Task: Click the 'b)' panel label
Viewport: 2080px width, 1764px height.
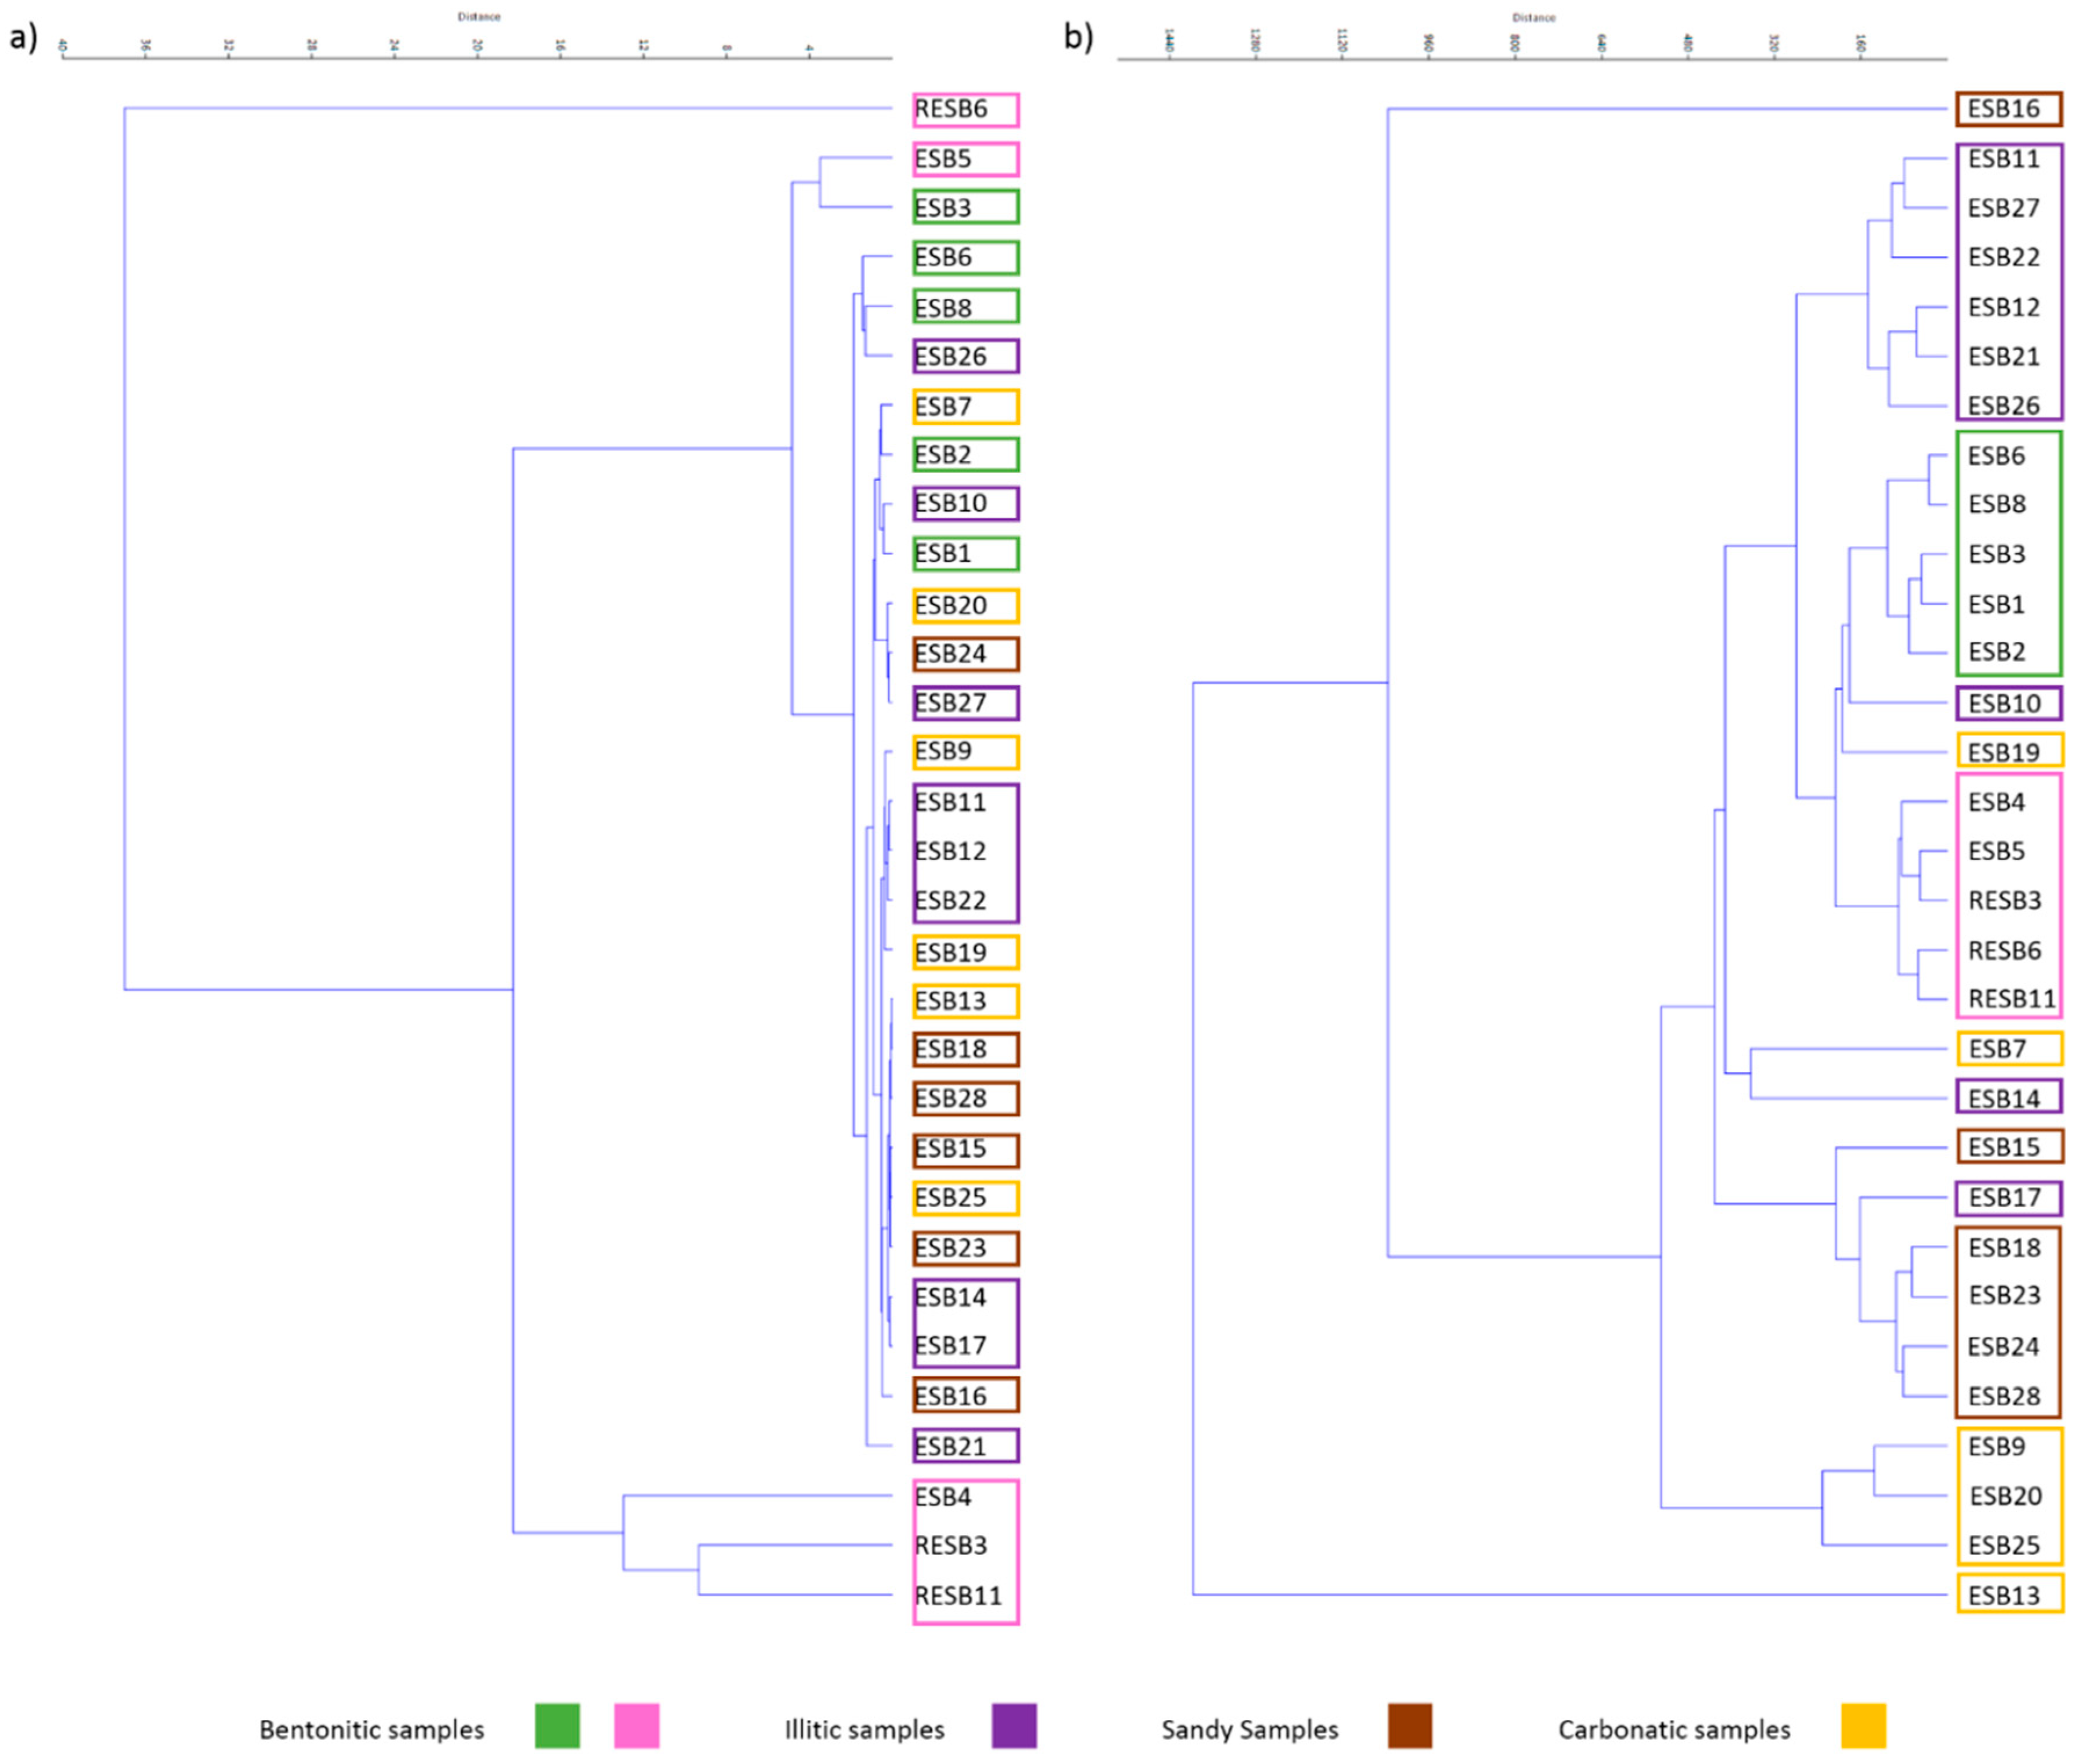Action: [1078, 38]
